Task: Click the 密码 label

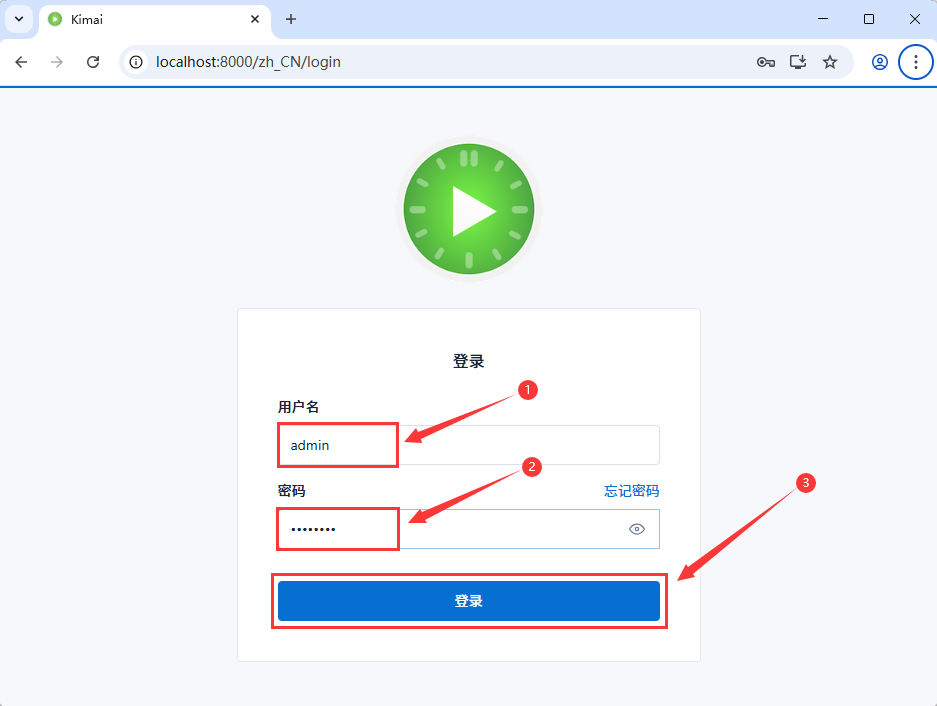Action: 292,491
